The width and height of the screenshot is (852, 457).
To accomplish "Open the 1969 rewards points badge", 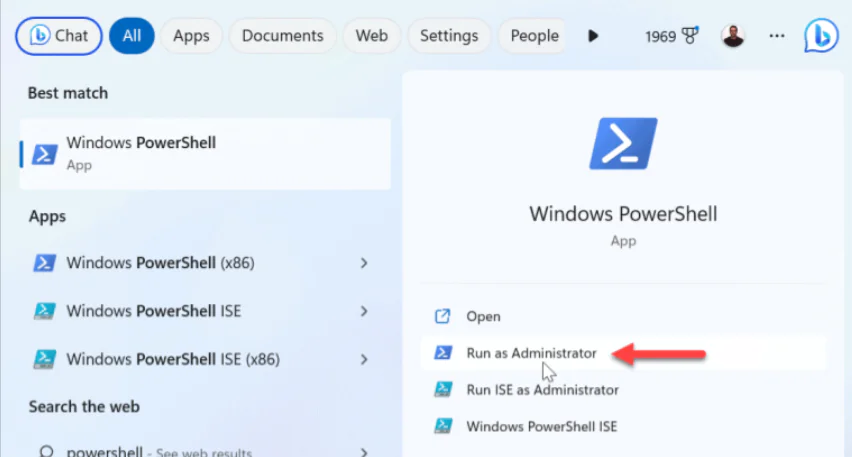I will pos(672,36).
